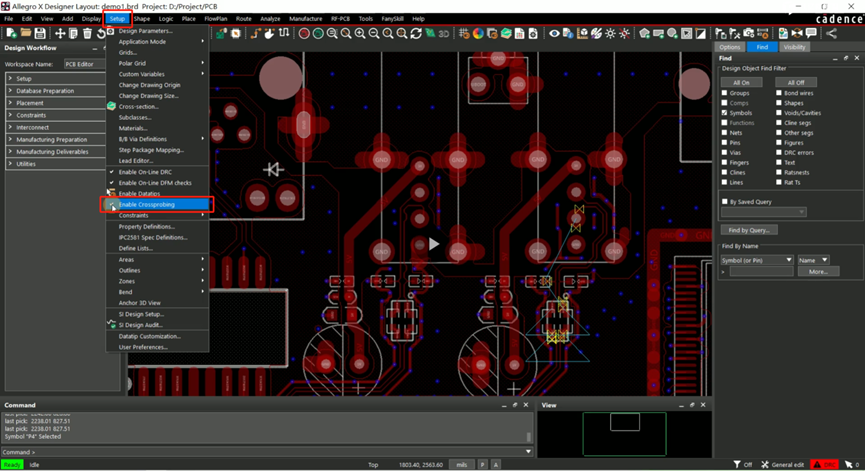Click the mils units button in status bar
Screen dimensions: 865x471
coord(462,465)
